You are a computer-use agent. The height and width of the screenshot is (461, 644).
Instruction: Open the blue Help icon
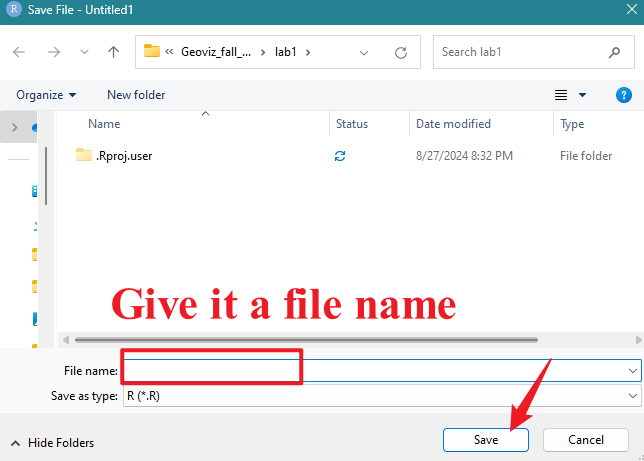[623, 95]
